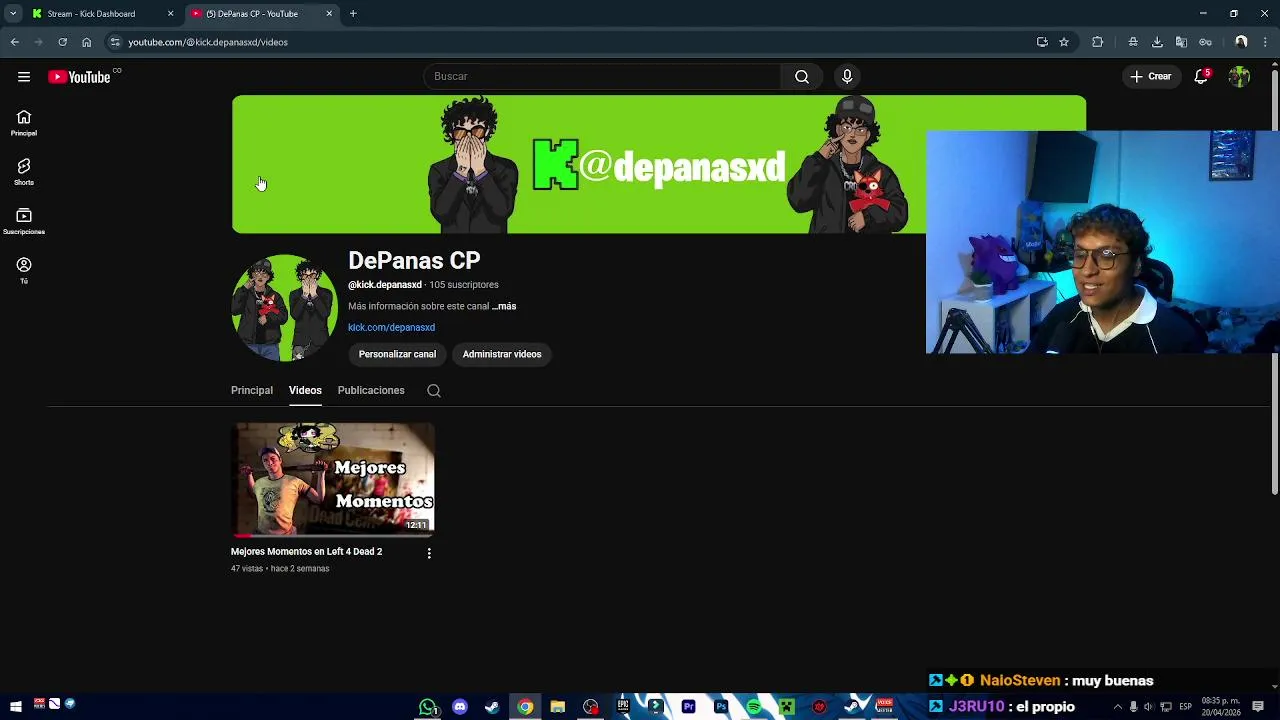Open Shorts from the left sidebar
The height and width of the screenshot is (720, 1280).
(24, 172)
